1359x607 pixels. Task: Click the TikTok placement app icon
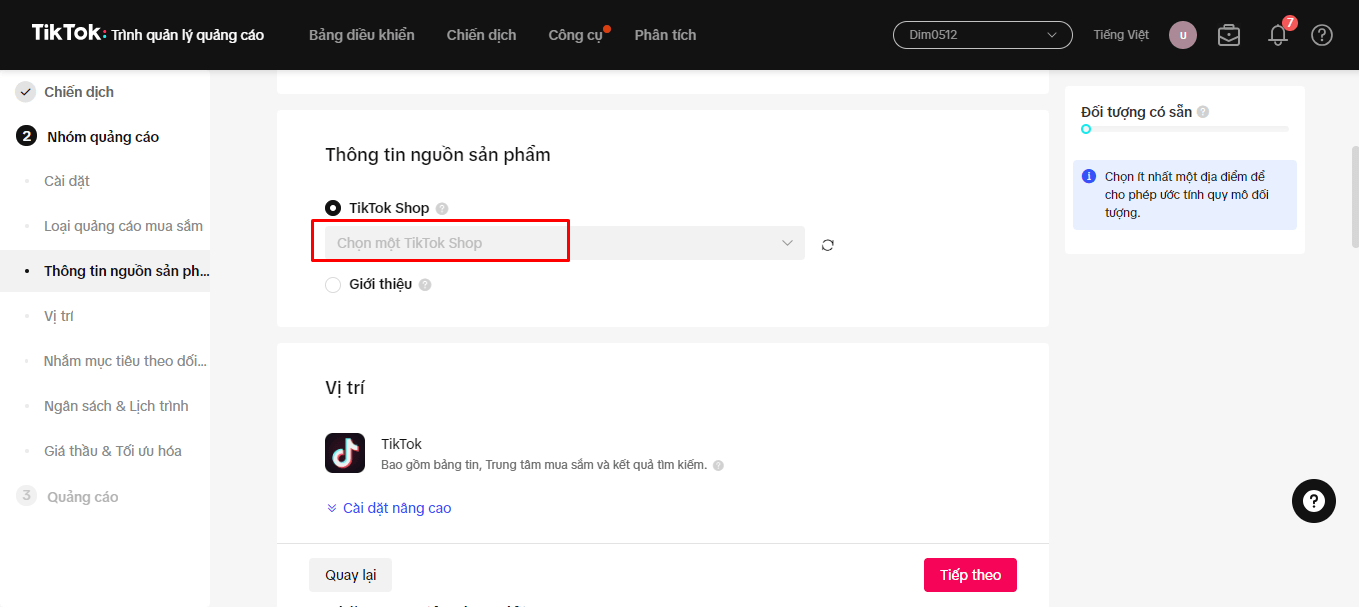point(345,453)
